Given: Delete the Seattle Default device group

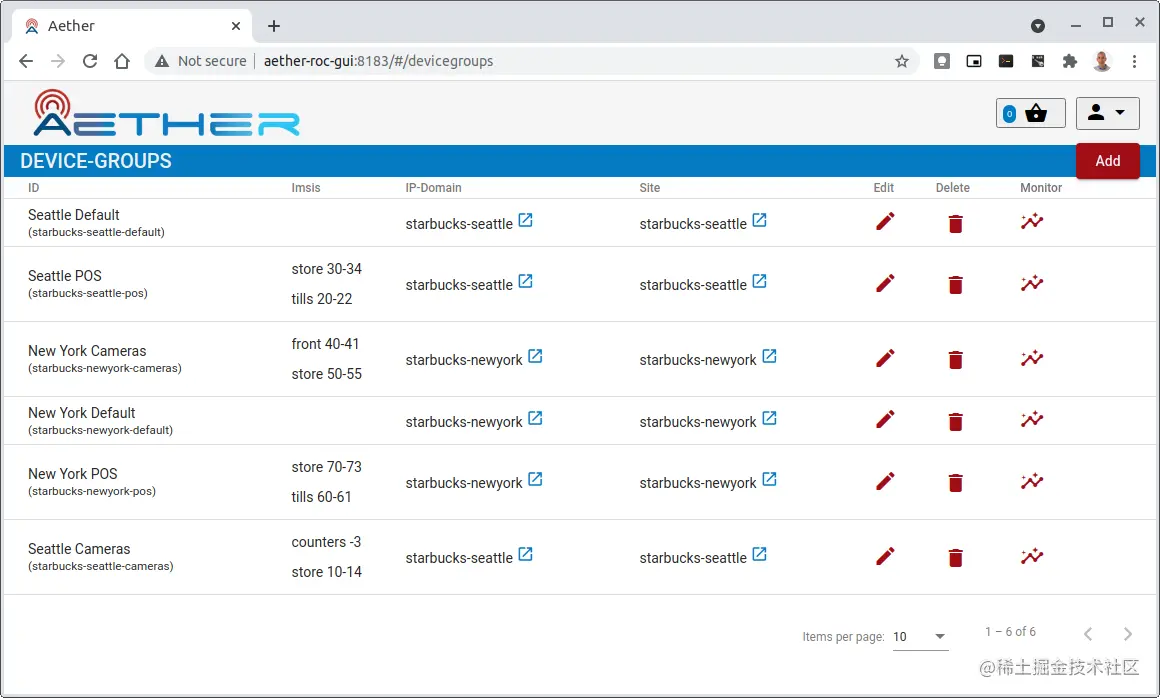Looking at the screenshot, I should (x=955, y=223).
